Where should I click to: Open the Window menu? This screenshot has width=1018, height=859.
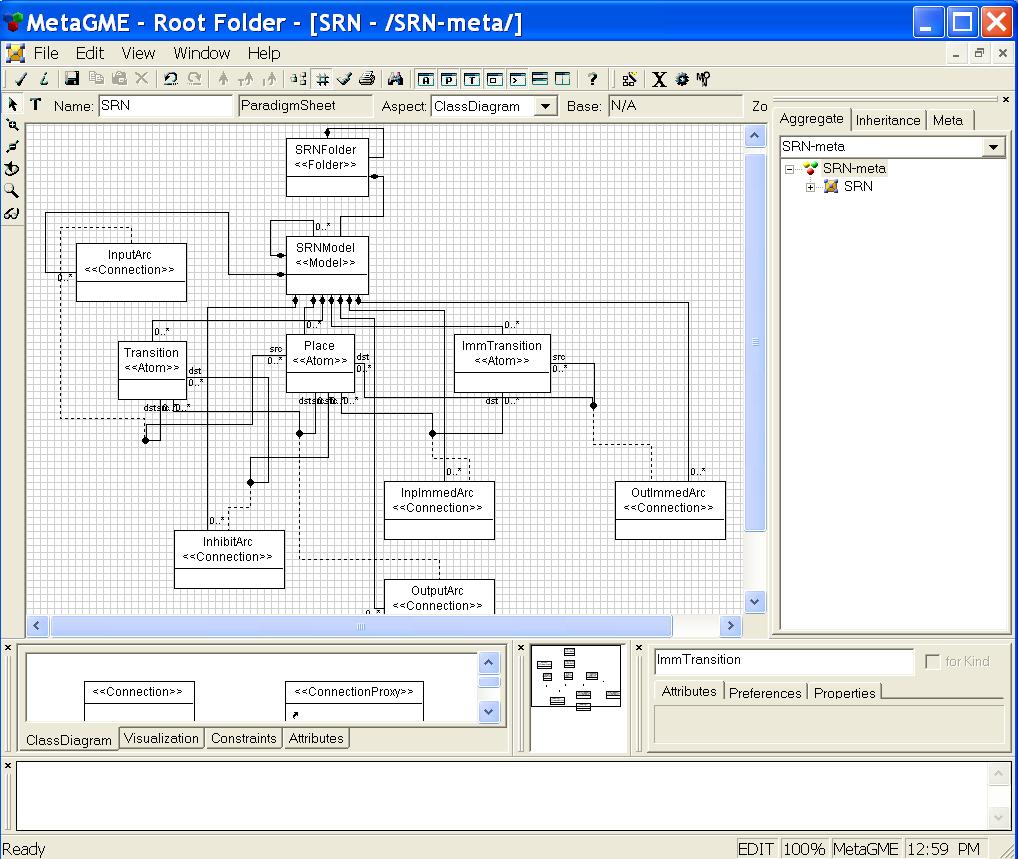coord(201,53)
